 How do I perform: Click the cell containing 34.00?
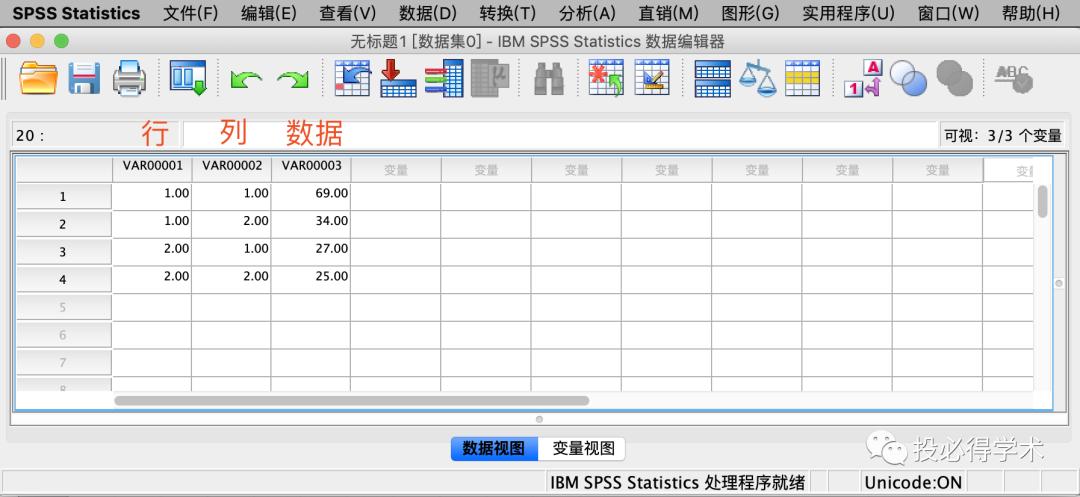tap(311, 224)
